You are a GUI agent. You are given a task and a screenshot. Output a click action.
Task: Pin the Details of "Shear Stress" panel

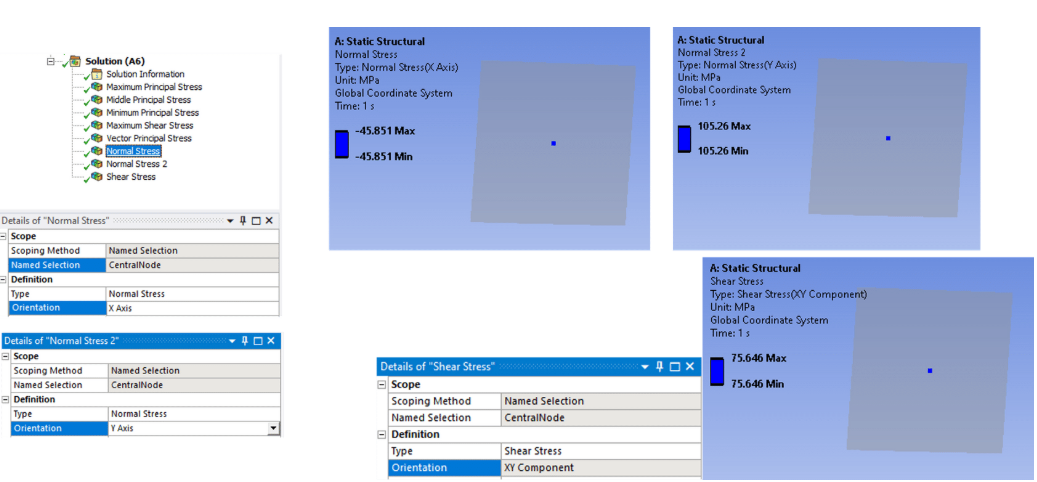coord(658,367)
